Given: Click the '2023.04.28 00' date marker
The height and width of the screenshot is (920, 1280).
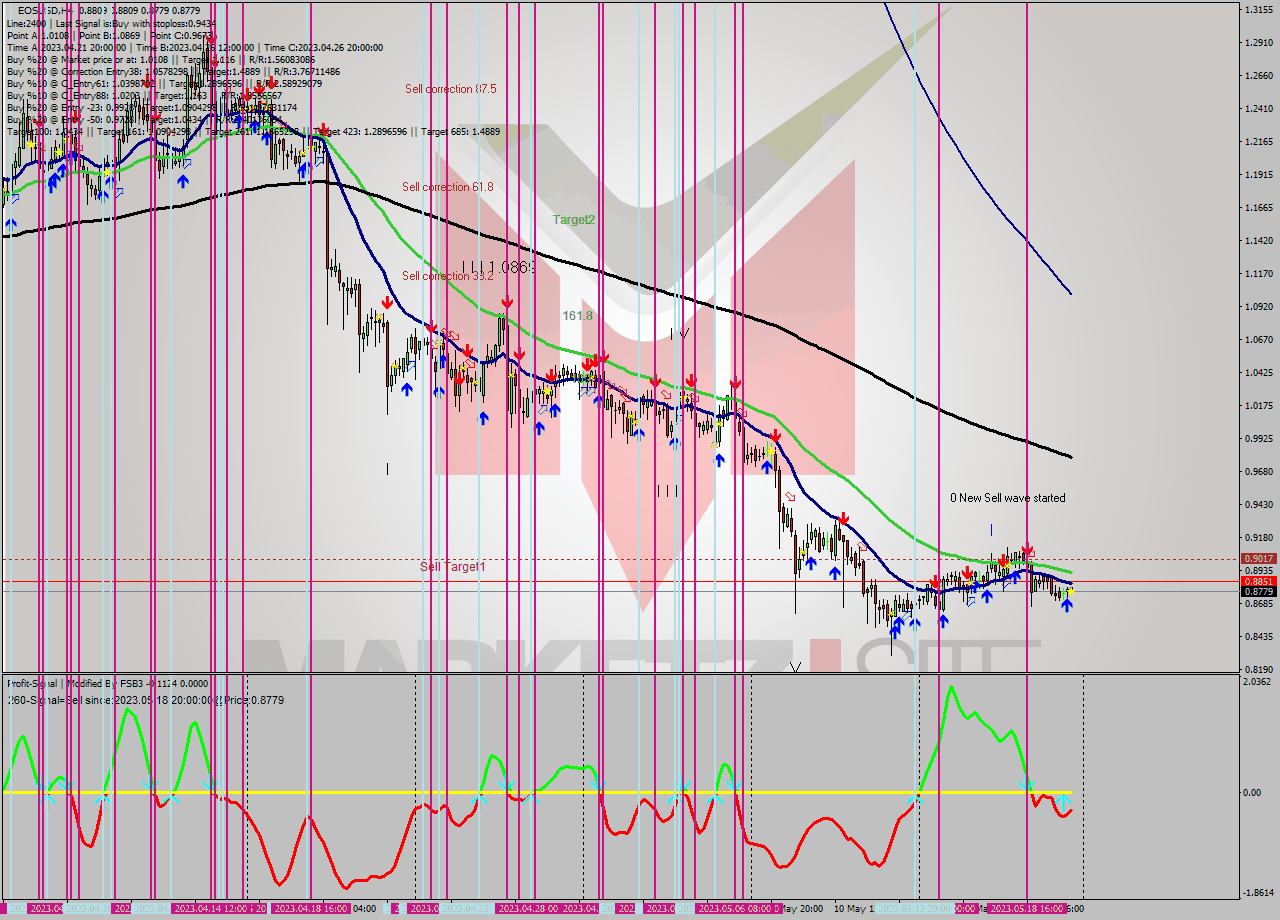Looking at the screenshot, I should coord(527,908).
